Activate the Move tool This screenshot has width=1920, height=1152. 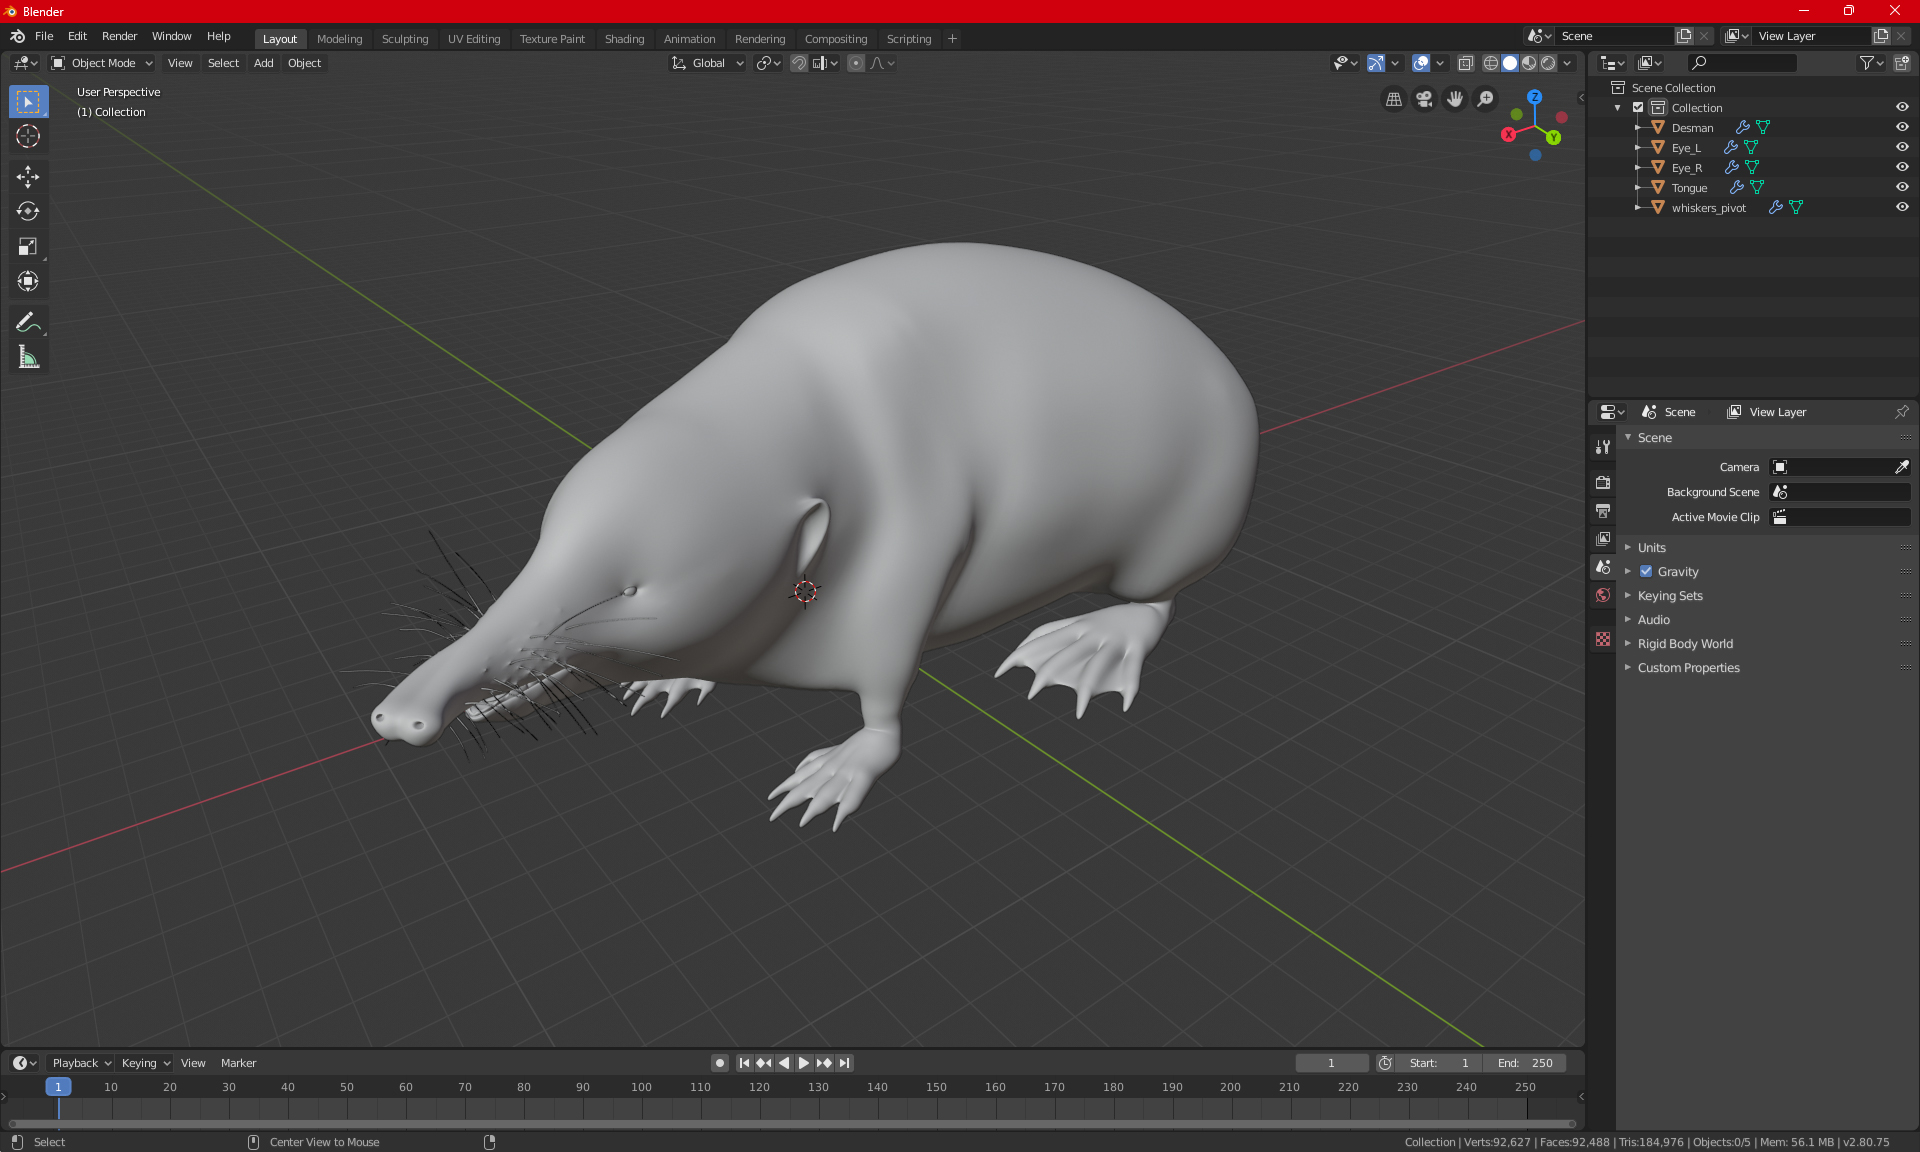[28, 177]
